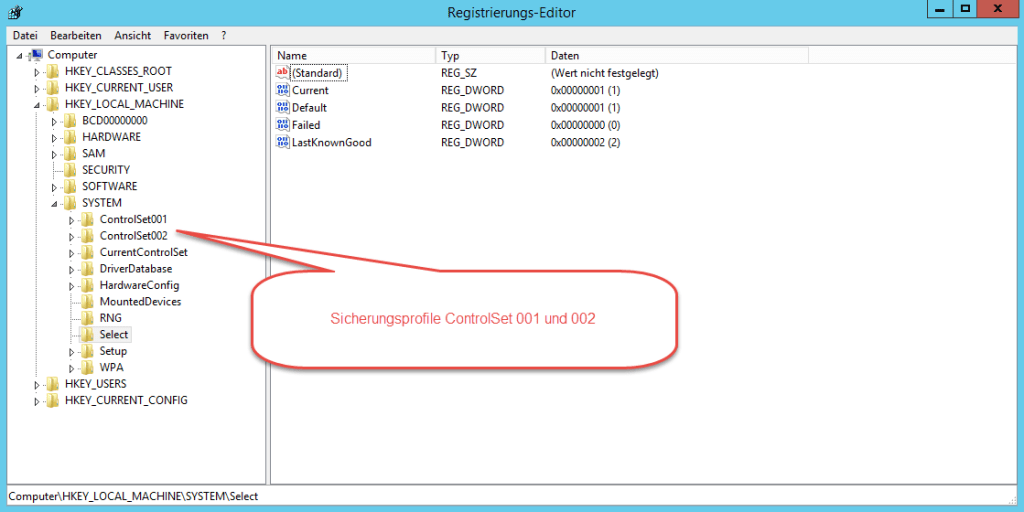Expand the ControlSet002 arrow
The height and width of the screenshot is (512, 1024).
coord(72,236)
